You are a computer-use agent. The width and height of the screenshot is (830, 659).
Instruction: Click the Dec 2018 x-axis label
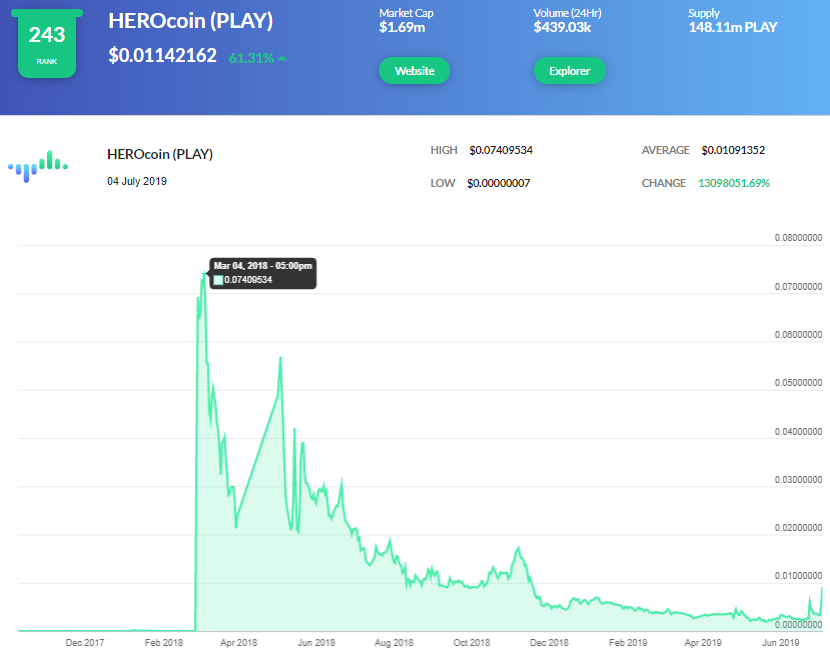(549, 643)
